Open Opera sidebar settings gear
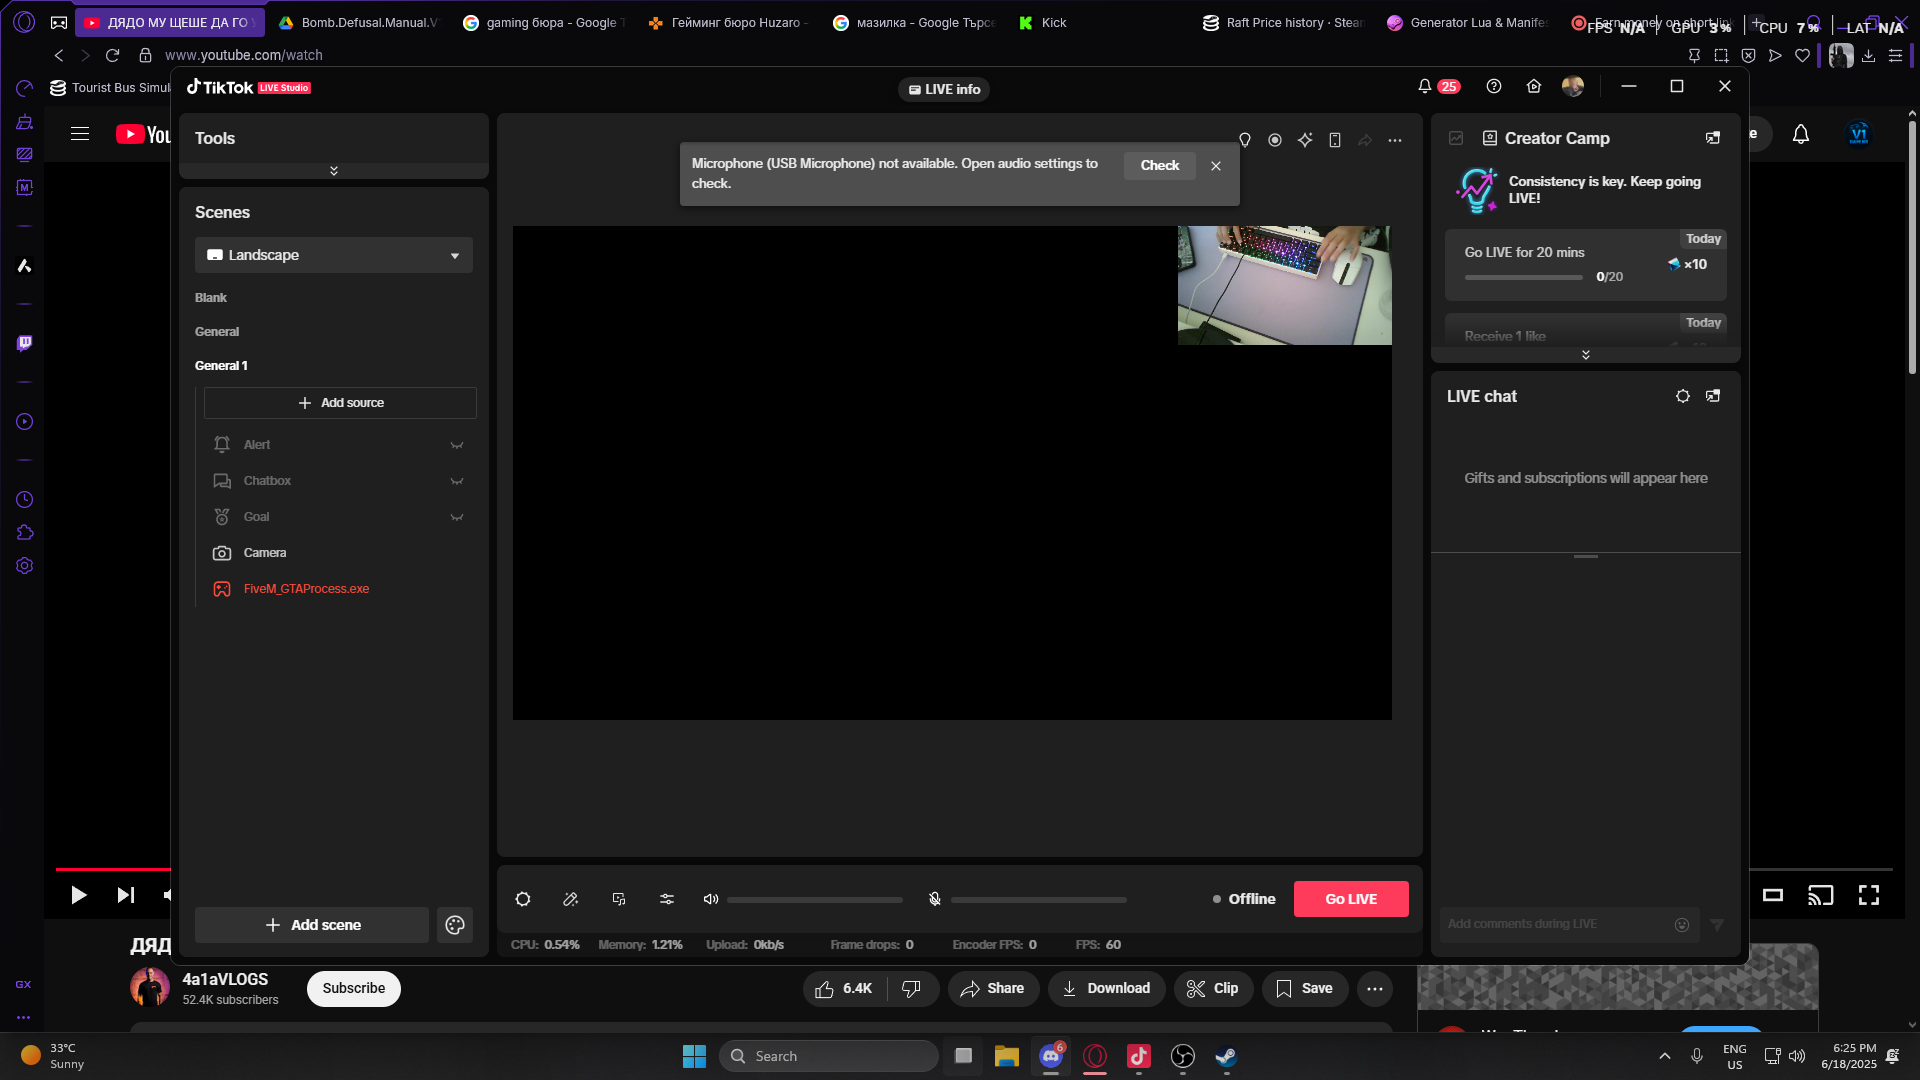Viewport: 1920px width, 1080px height. tap(25, 566)
